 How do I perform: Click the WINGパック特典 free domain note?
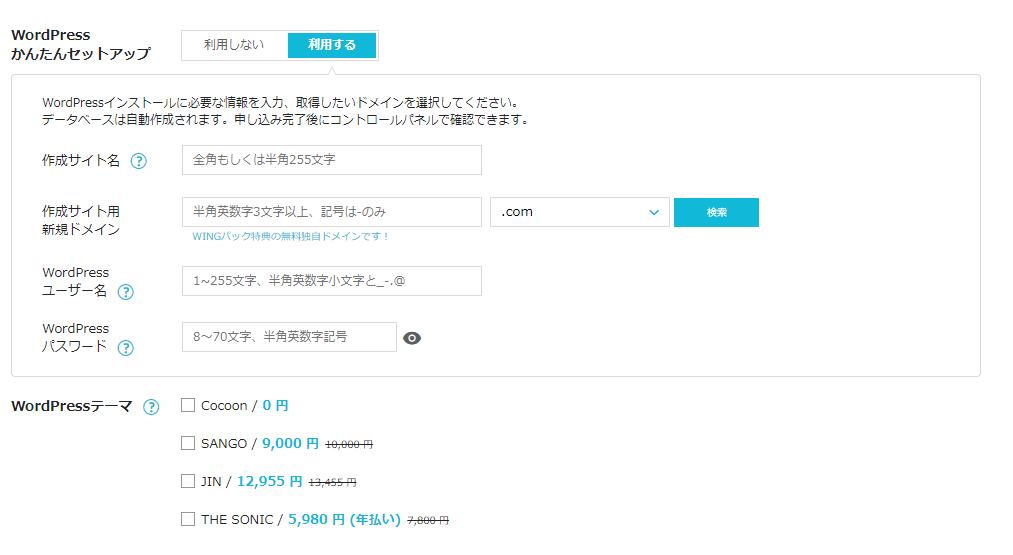coord(291,236)
